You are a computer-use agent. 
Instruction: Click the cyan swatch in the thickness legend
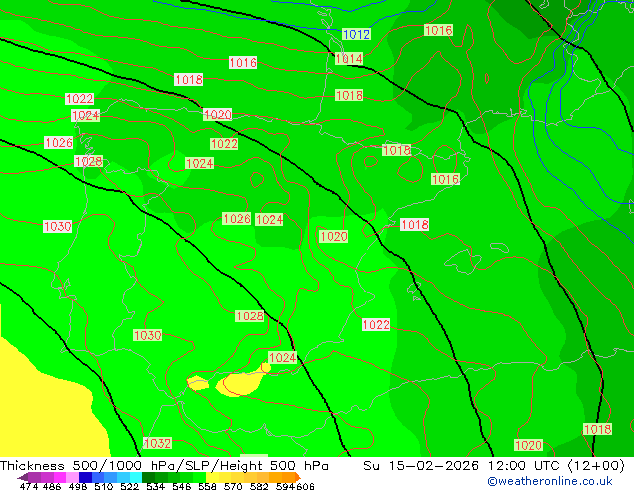tap(136, 477)
